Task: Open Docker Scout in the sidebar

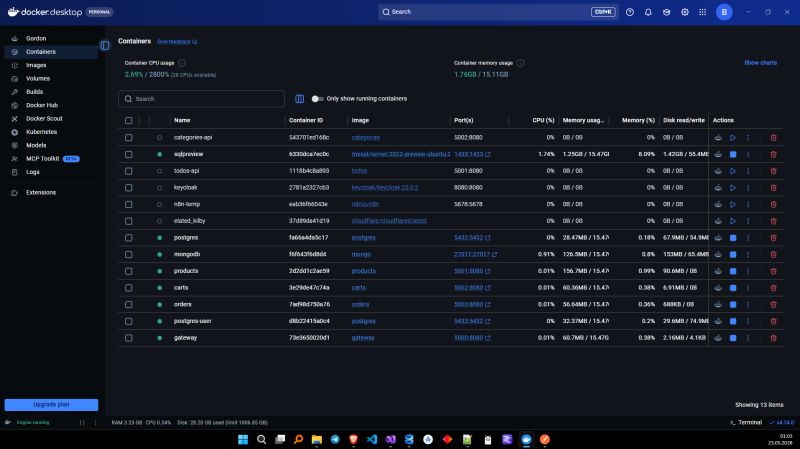Action: point(51,118)
